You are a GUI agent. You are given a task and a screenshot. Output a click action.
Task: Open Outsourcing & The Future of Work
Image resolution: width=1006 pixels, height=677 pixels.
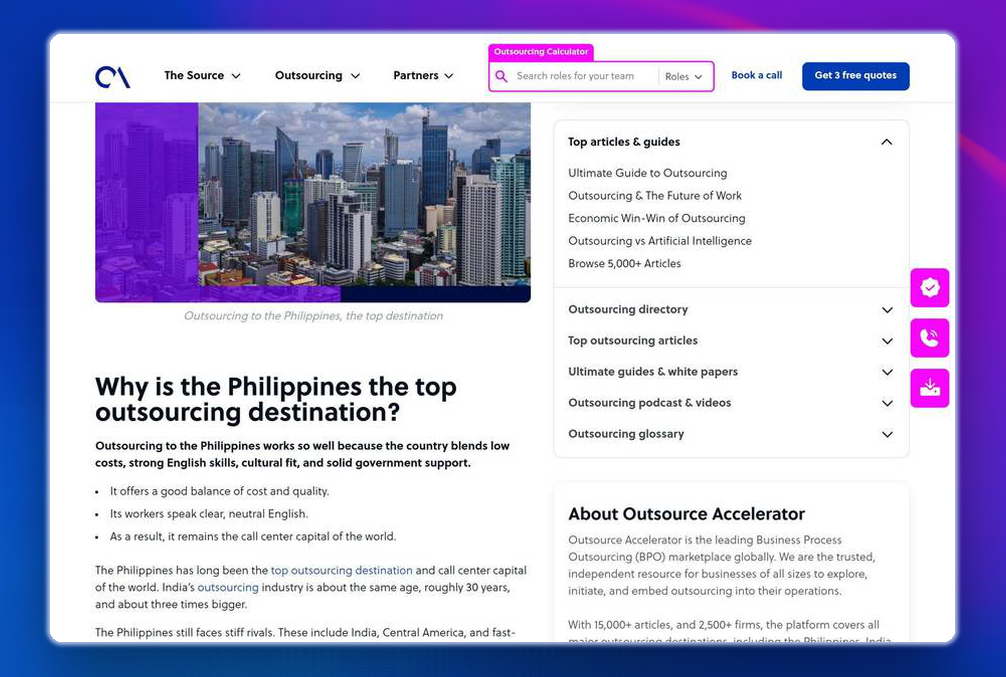pos(654,196)
